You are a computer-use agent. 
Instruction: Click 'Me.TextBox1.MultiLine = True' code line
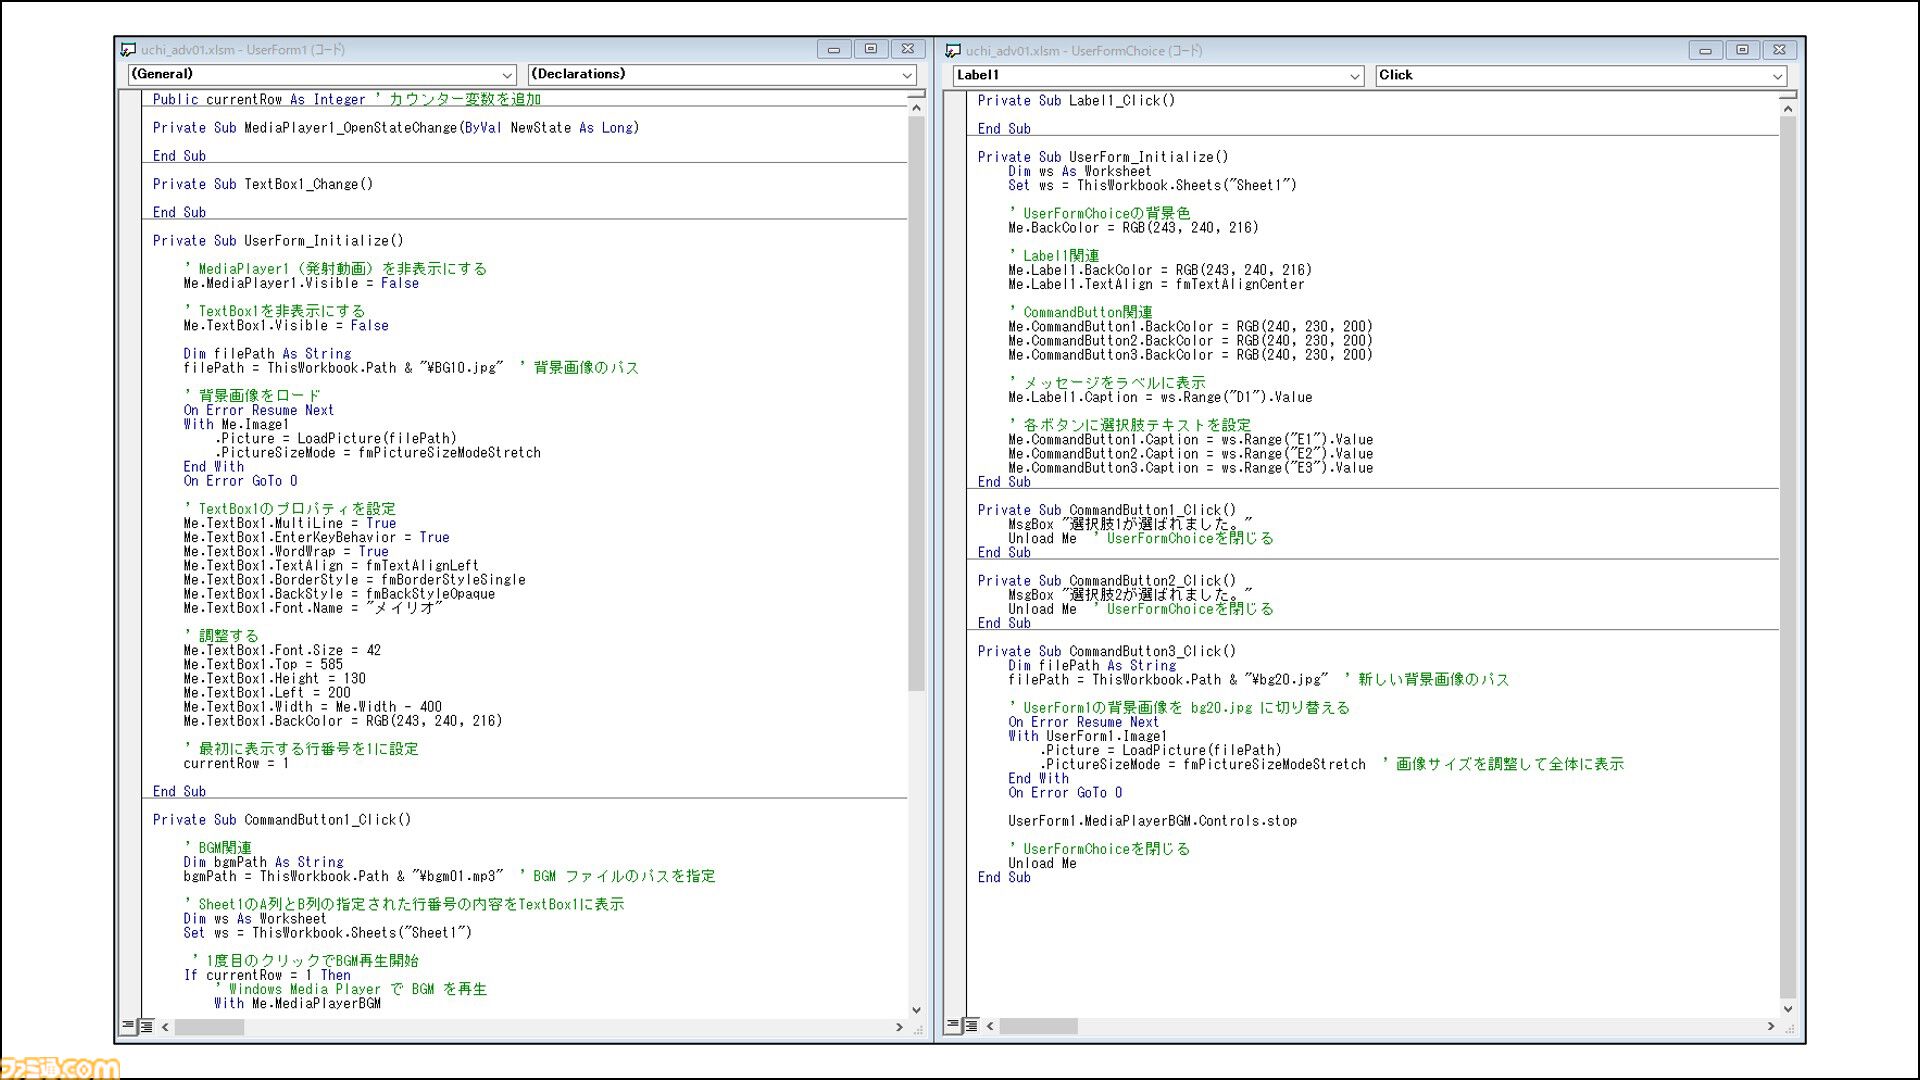point(290,523)
